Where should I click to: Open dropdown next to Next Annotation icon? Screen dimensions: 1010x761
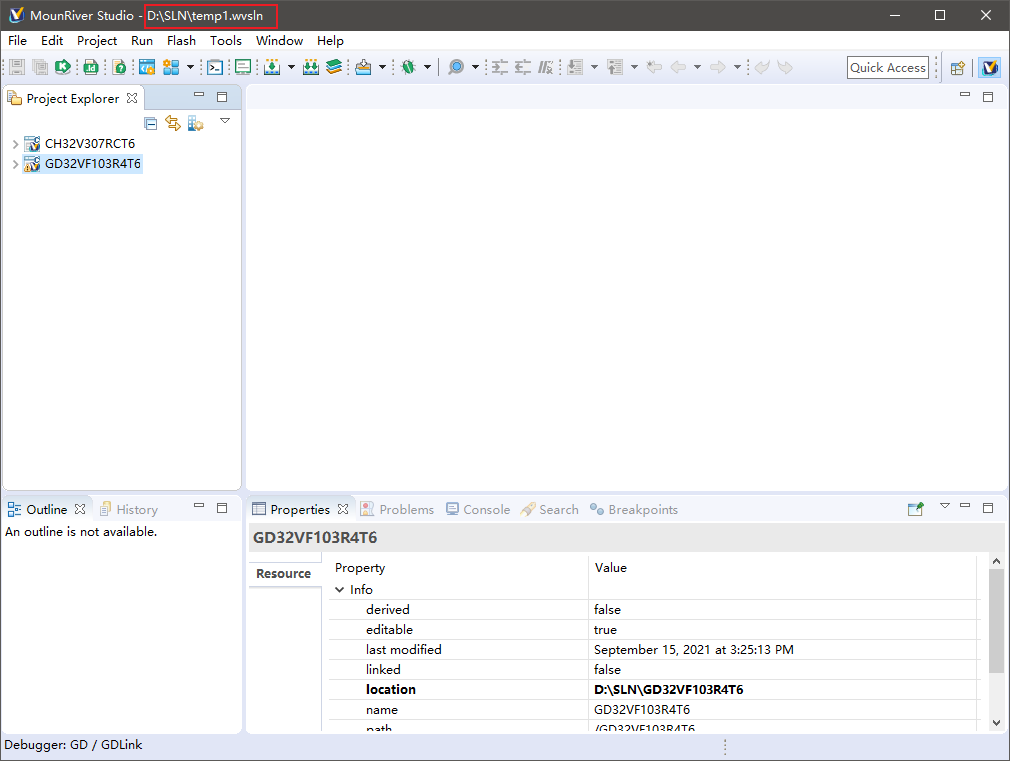pos(595,67)
